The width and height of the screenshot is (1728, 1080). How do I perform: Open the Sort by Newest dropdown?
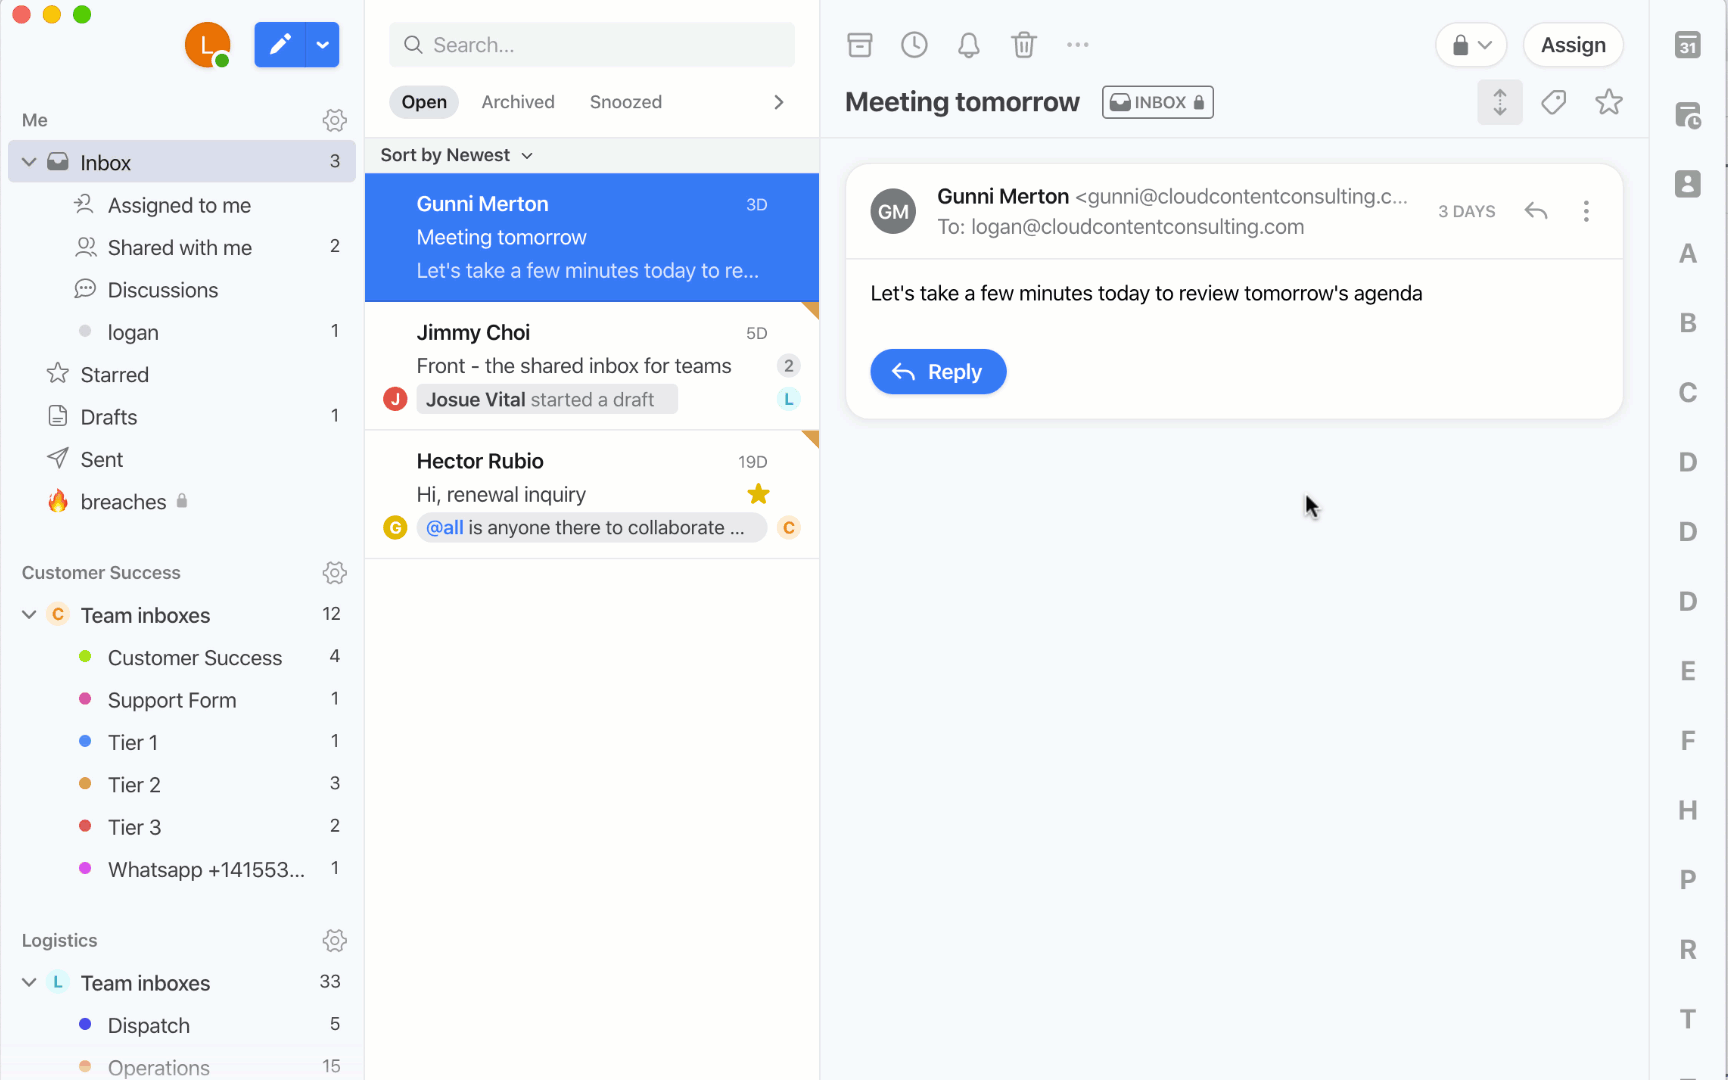click(x=456, y=155)
